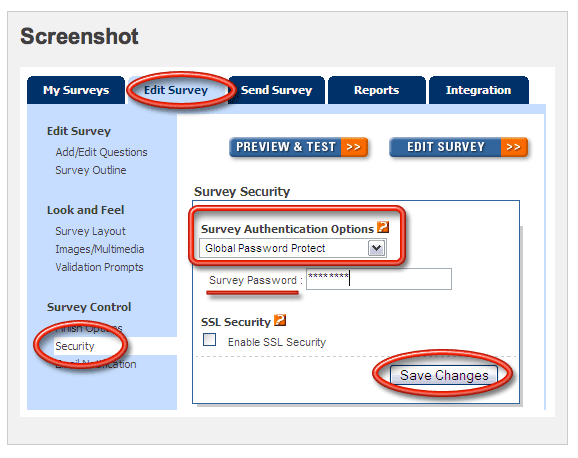The image size is (578, 458).
Task: Click orange arrows on Preview & Test button
Action: pyautogui.click(x=354, y=147)
